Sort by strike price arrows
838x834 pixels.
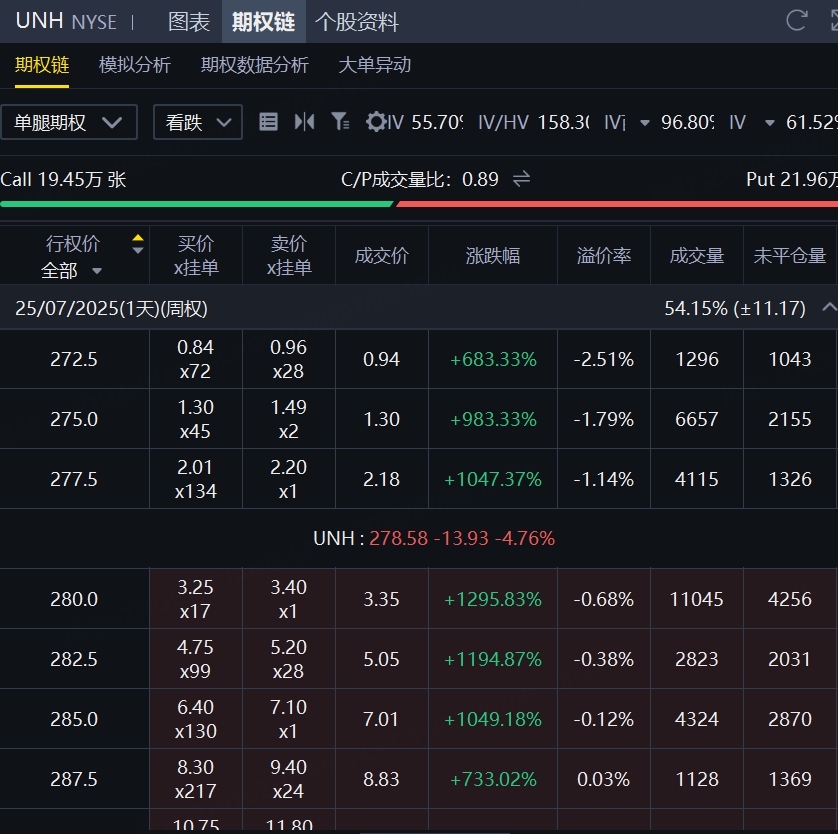(x=138, y=244)
